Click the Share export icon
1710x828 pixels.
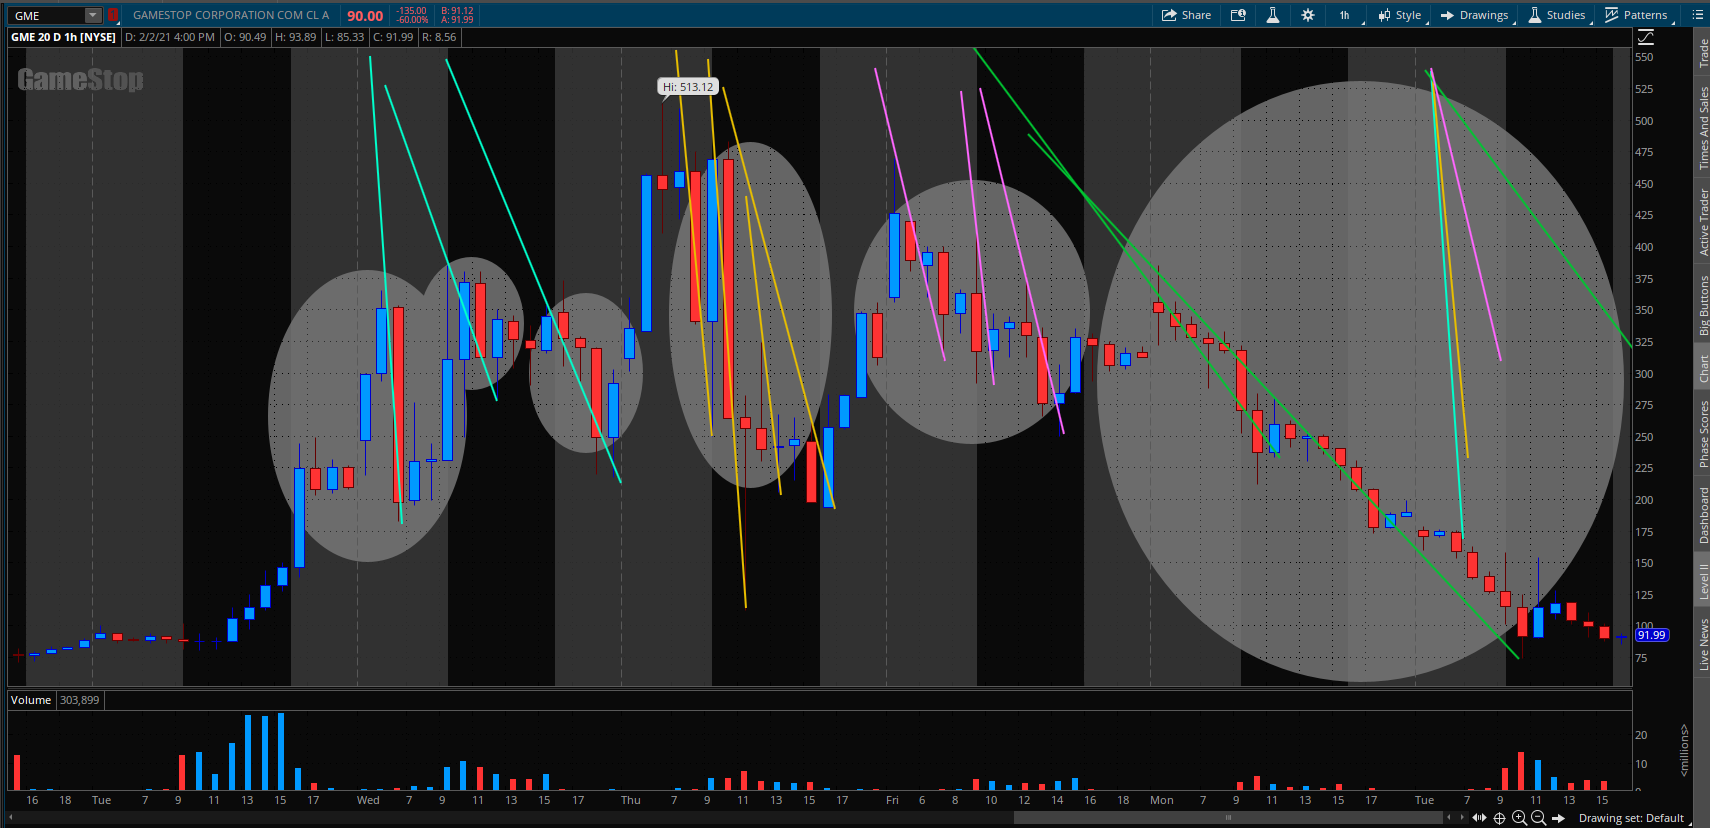[x=1169, y=15]
